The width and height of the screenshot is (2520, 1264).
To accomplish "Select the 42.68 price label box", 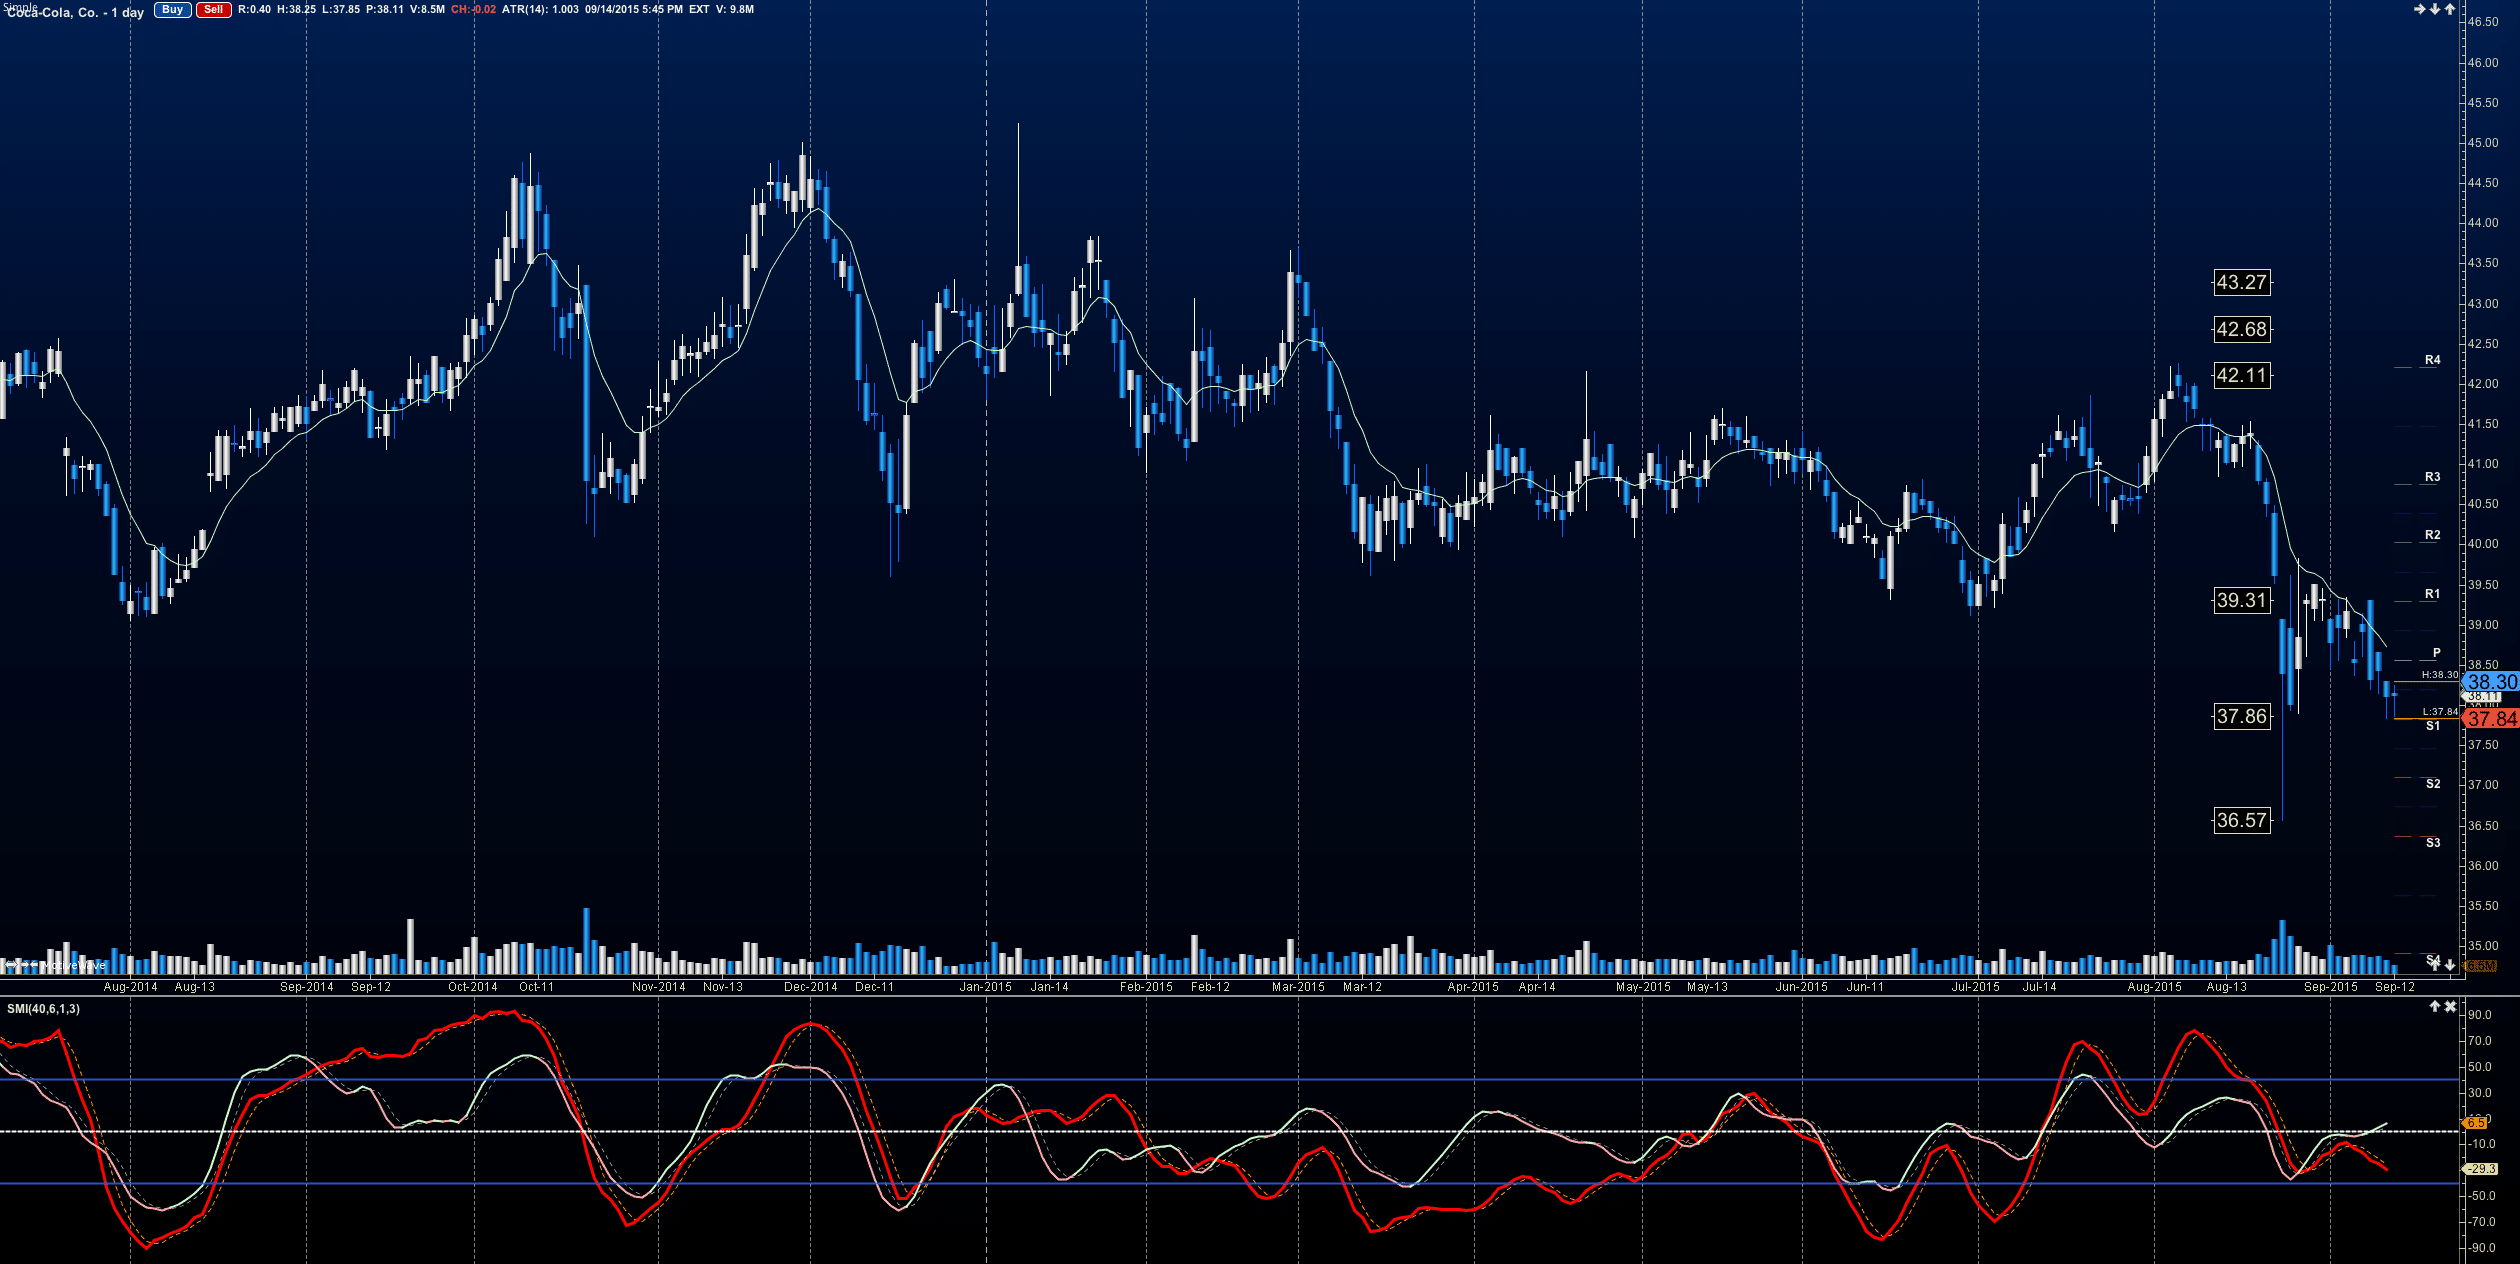I will 2242,329.
